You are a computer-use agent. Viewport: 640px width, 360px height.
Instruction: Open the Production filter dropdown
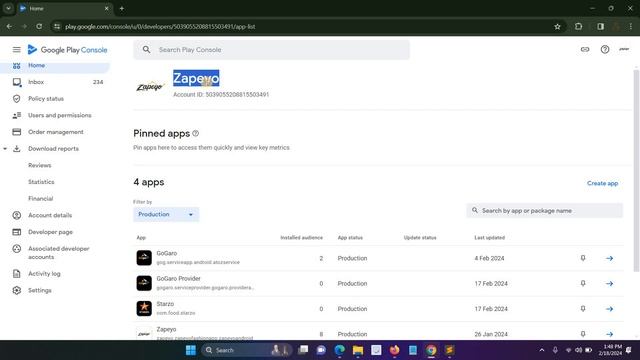click(166, 214)
